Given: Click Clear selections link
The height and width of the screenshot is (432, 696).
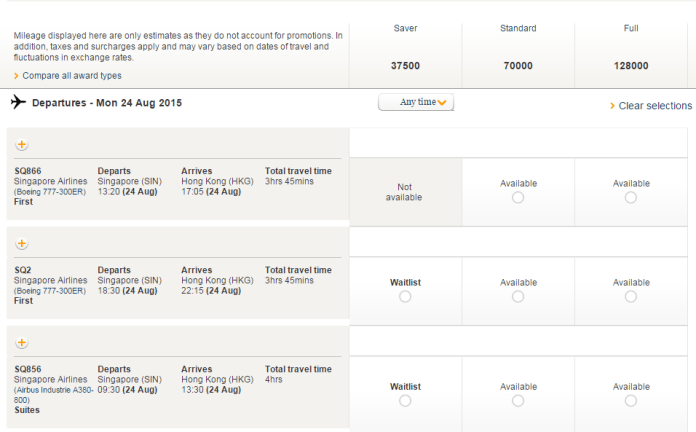Looking at the screenshot, I should point(655,106).
